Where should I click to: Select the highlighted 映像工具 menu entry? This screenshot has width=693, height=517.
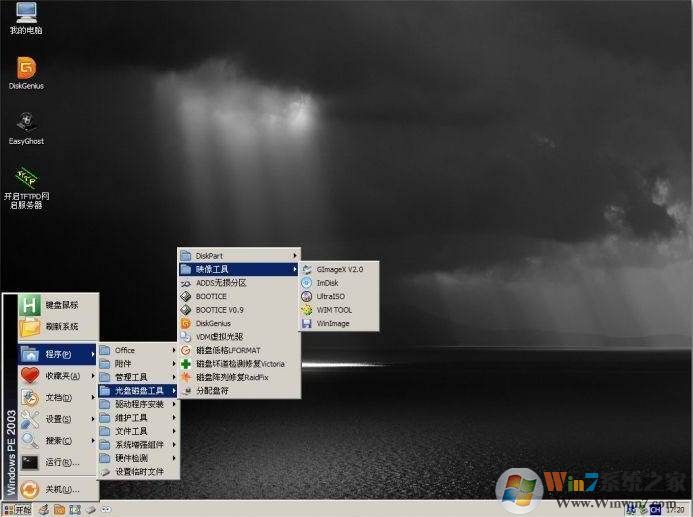[239, 269]
